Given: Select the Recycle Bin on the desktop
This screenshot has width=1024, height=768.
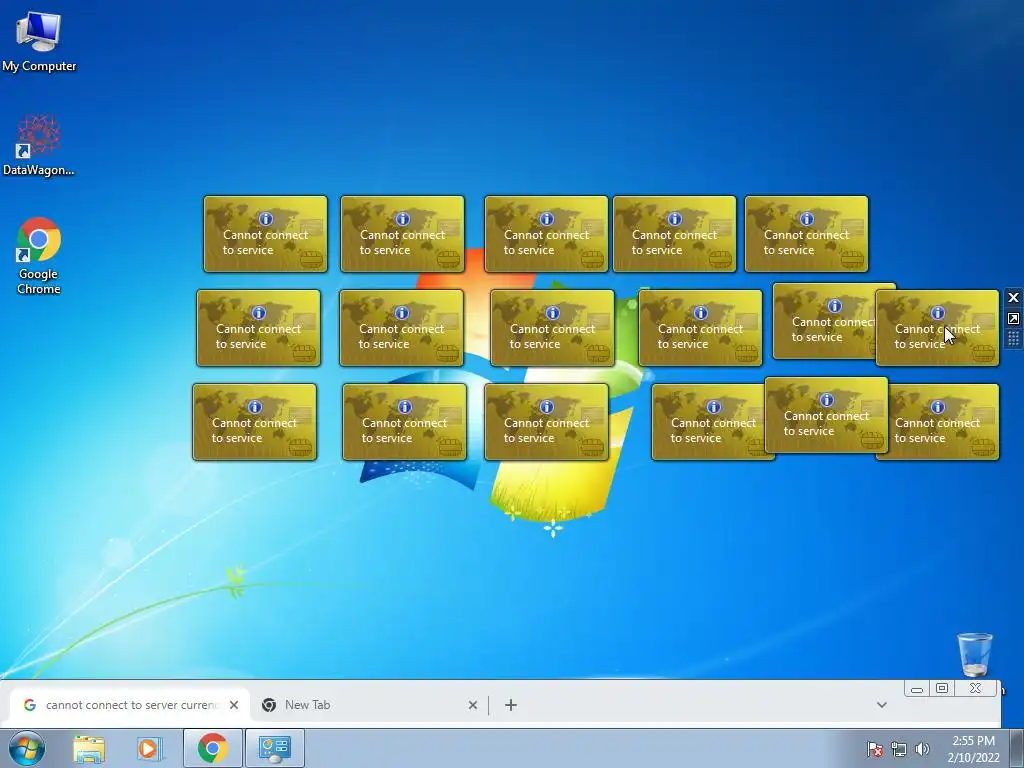Looking at the screenshot, I should click(x=974, y=654).
